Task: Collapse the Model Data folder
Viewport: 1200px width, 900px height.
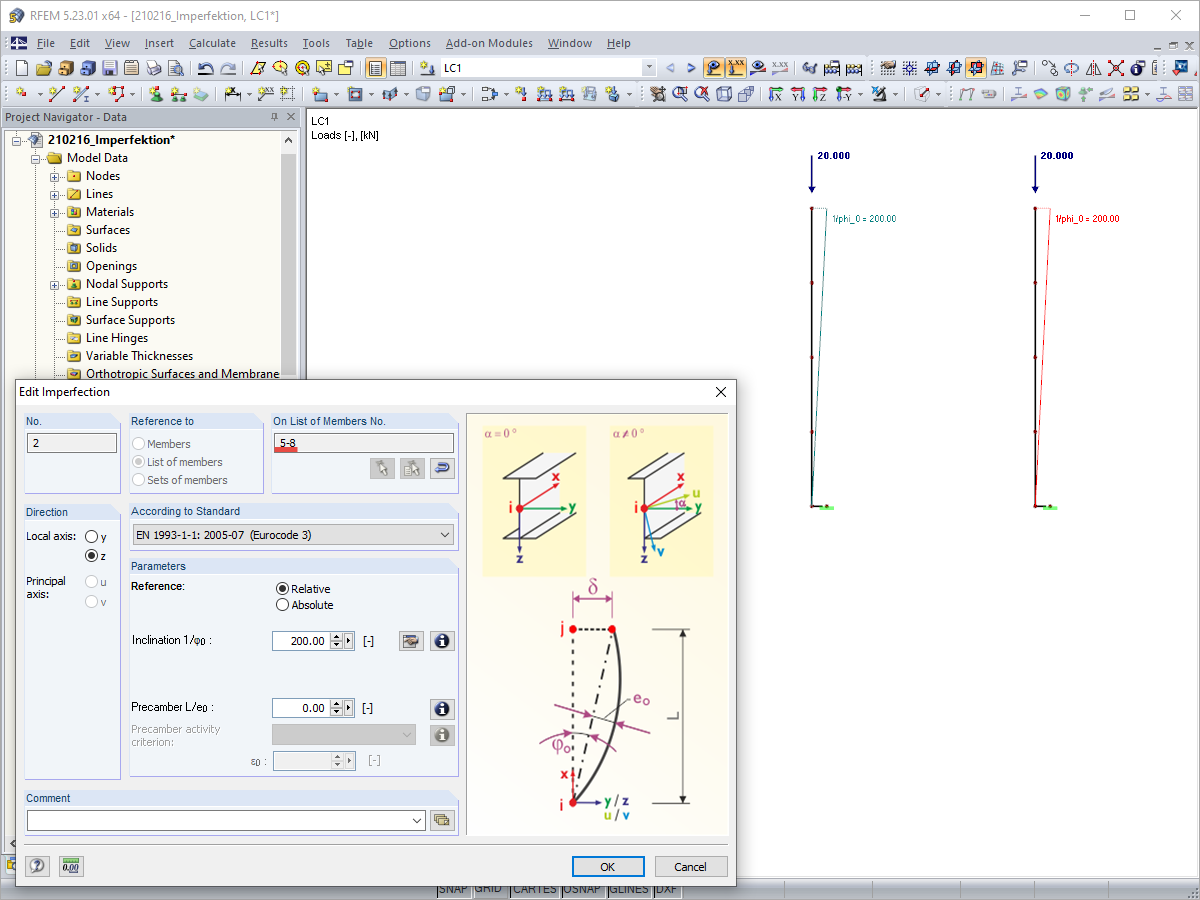Action: click(x=36, y=158)
